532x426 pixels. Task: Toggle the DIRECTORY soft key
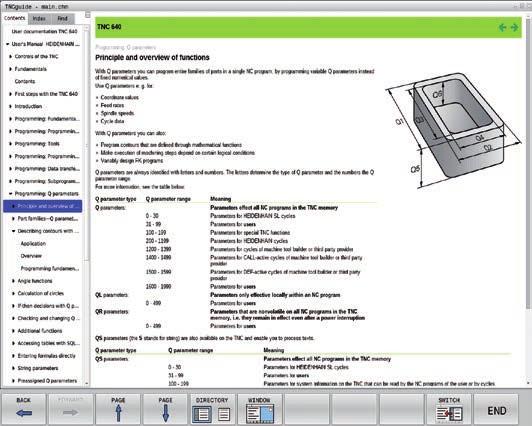coord(212,408)
